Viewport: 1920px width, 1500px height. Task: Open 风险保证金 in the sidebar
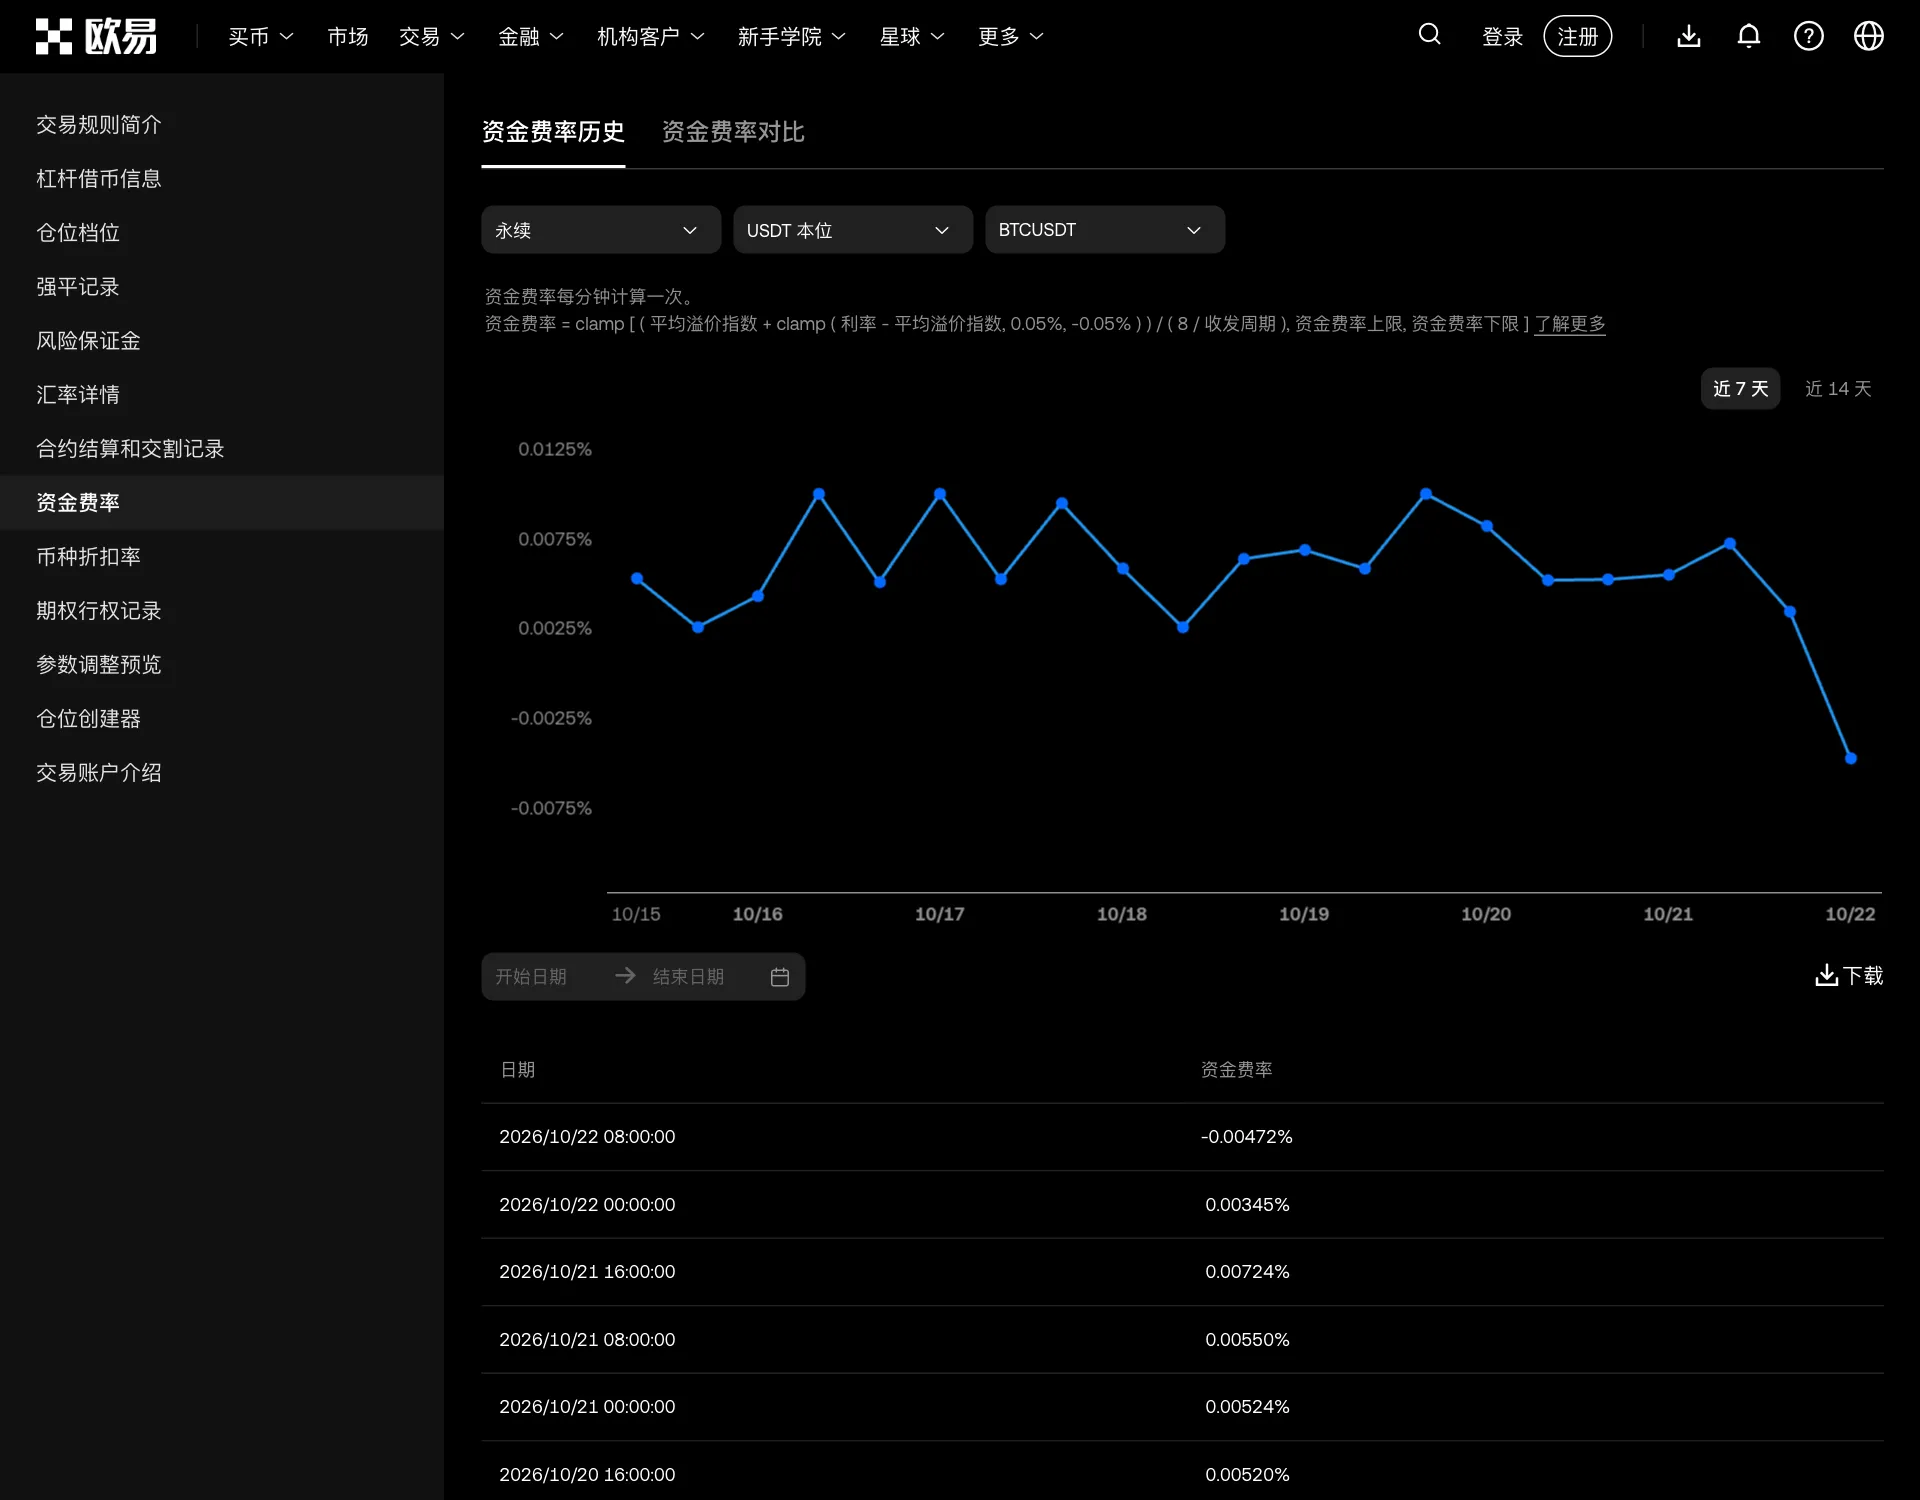[222, 341]
